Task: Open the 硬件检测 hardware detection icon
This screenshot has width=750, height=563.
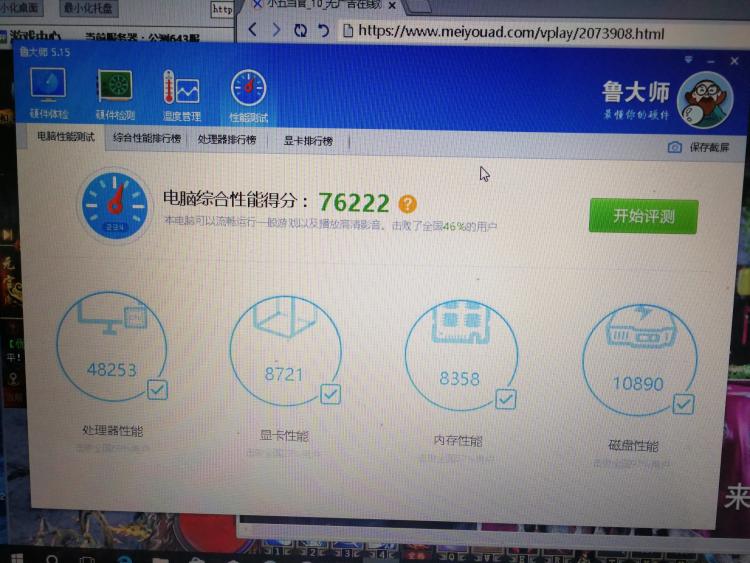Action: pos(115,95)
